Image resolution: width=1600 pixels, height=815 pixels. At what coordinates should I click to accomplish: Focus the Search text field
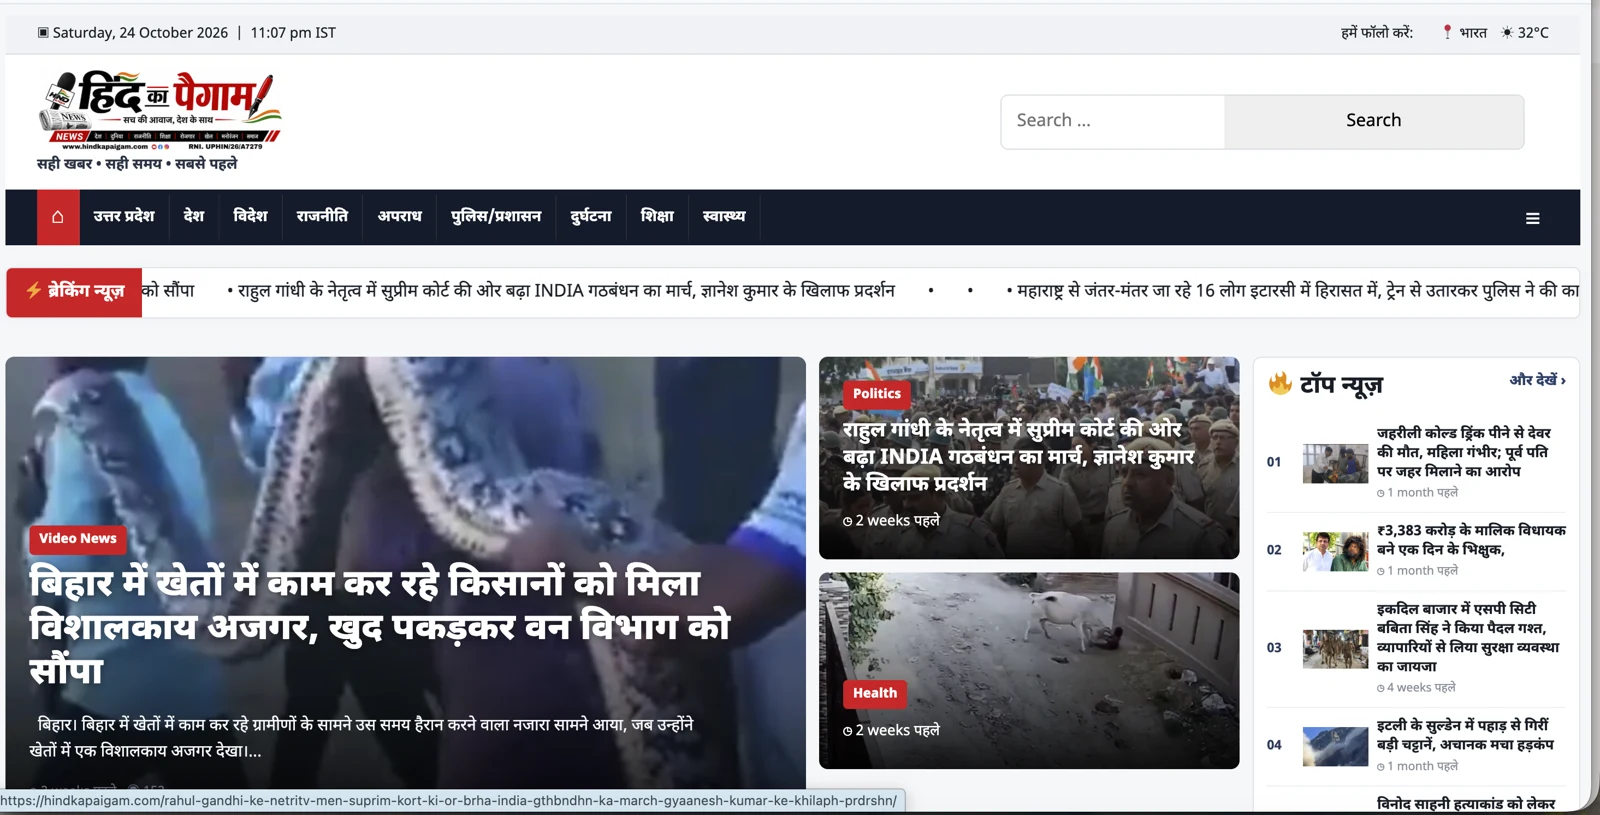pos(1113,121)
